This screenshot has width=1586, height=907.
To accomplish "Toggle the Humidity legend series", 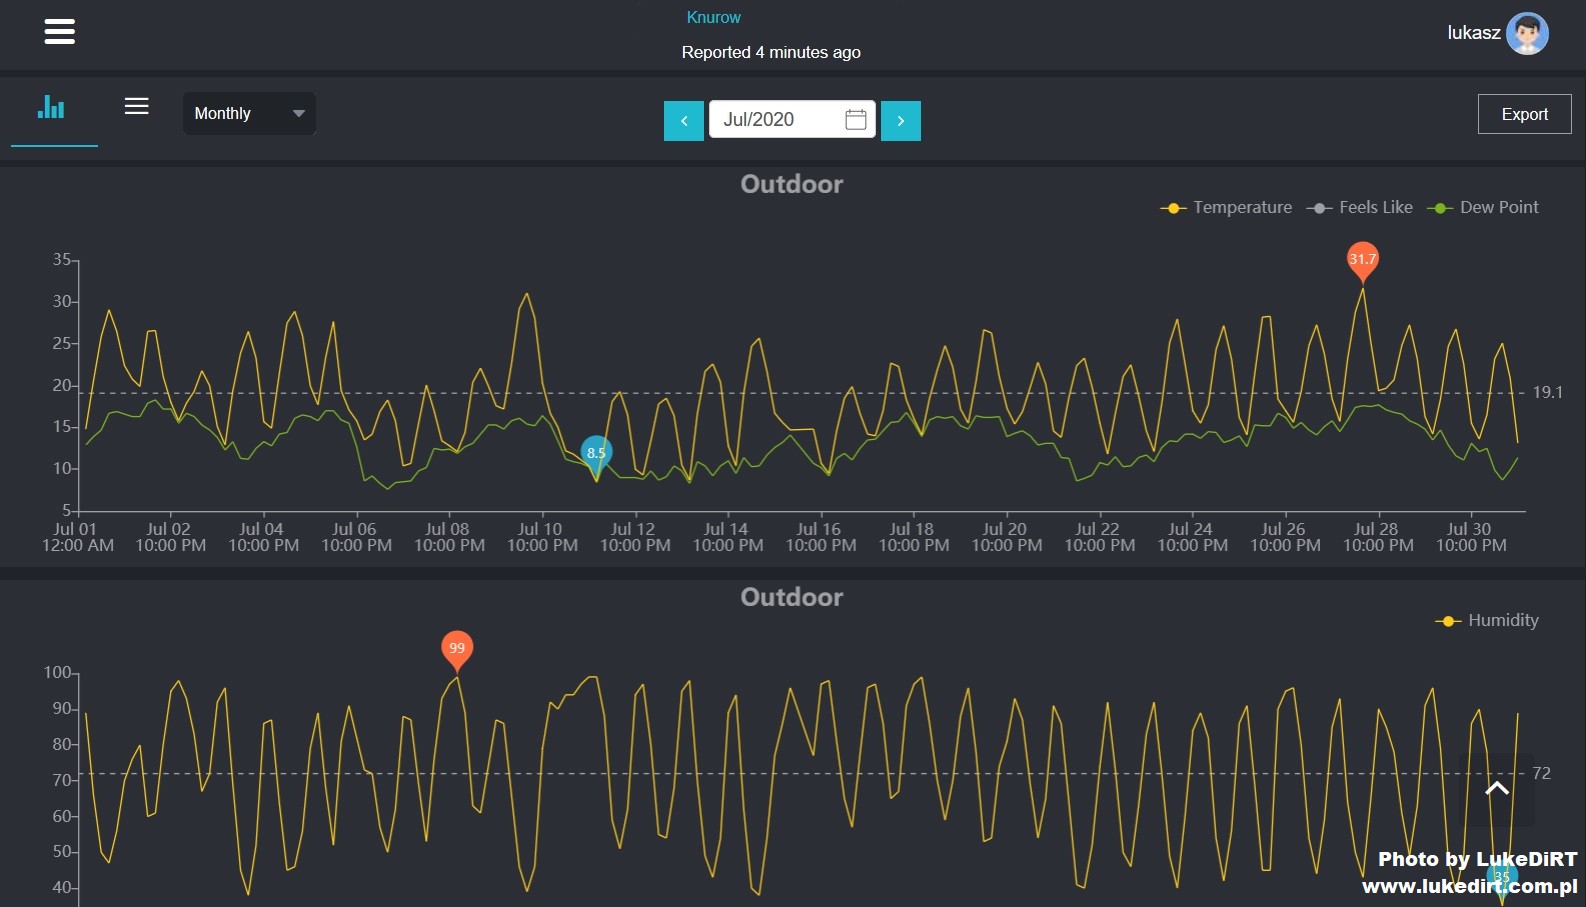I will click(x=1488, y=621).
